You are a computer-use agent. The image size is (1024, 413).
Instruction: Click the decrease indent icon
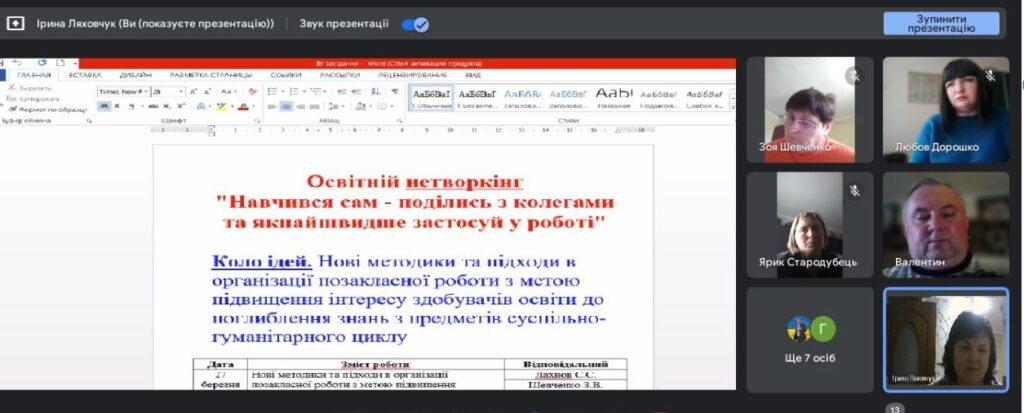[x=342, y=91]
